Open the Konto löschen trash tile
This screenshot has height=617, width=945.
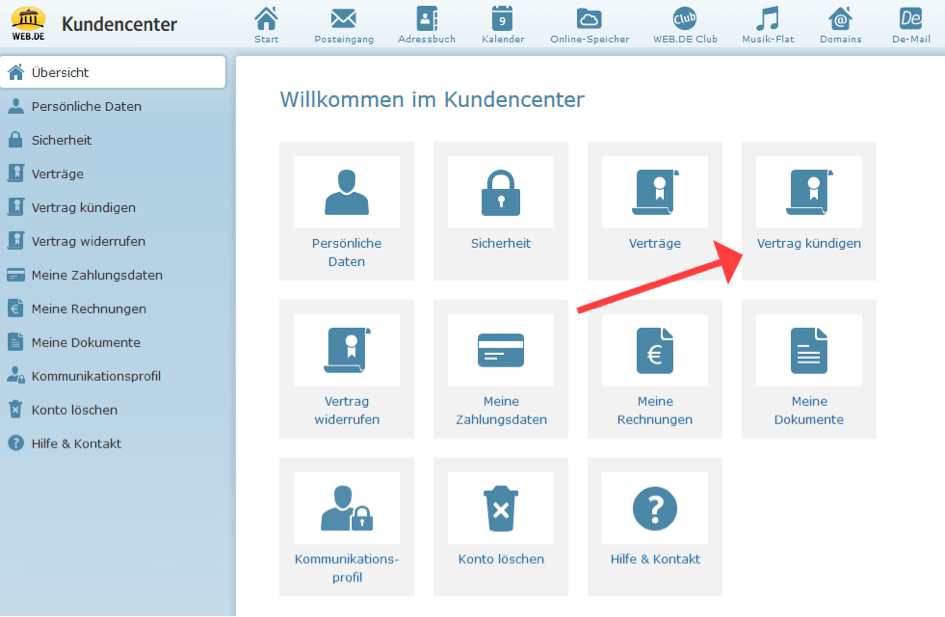click(x=501, y=527)
